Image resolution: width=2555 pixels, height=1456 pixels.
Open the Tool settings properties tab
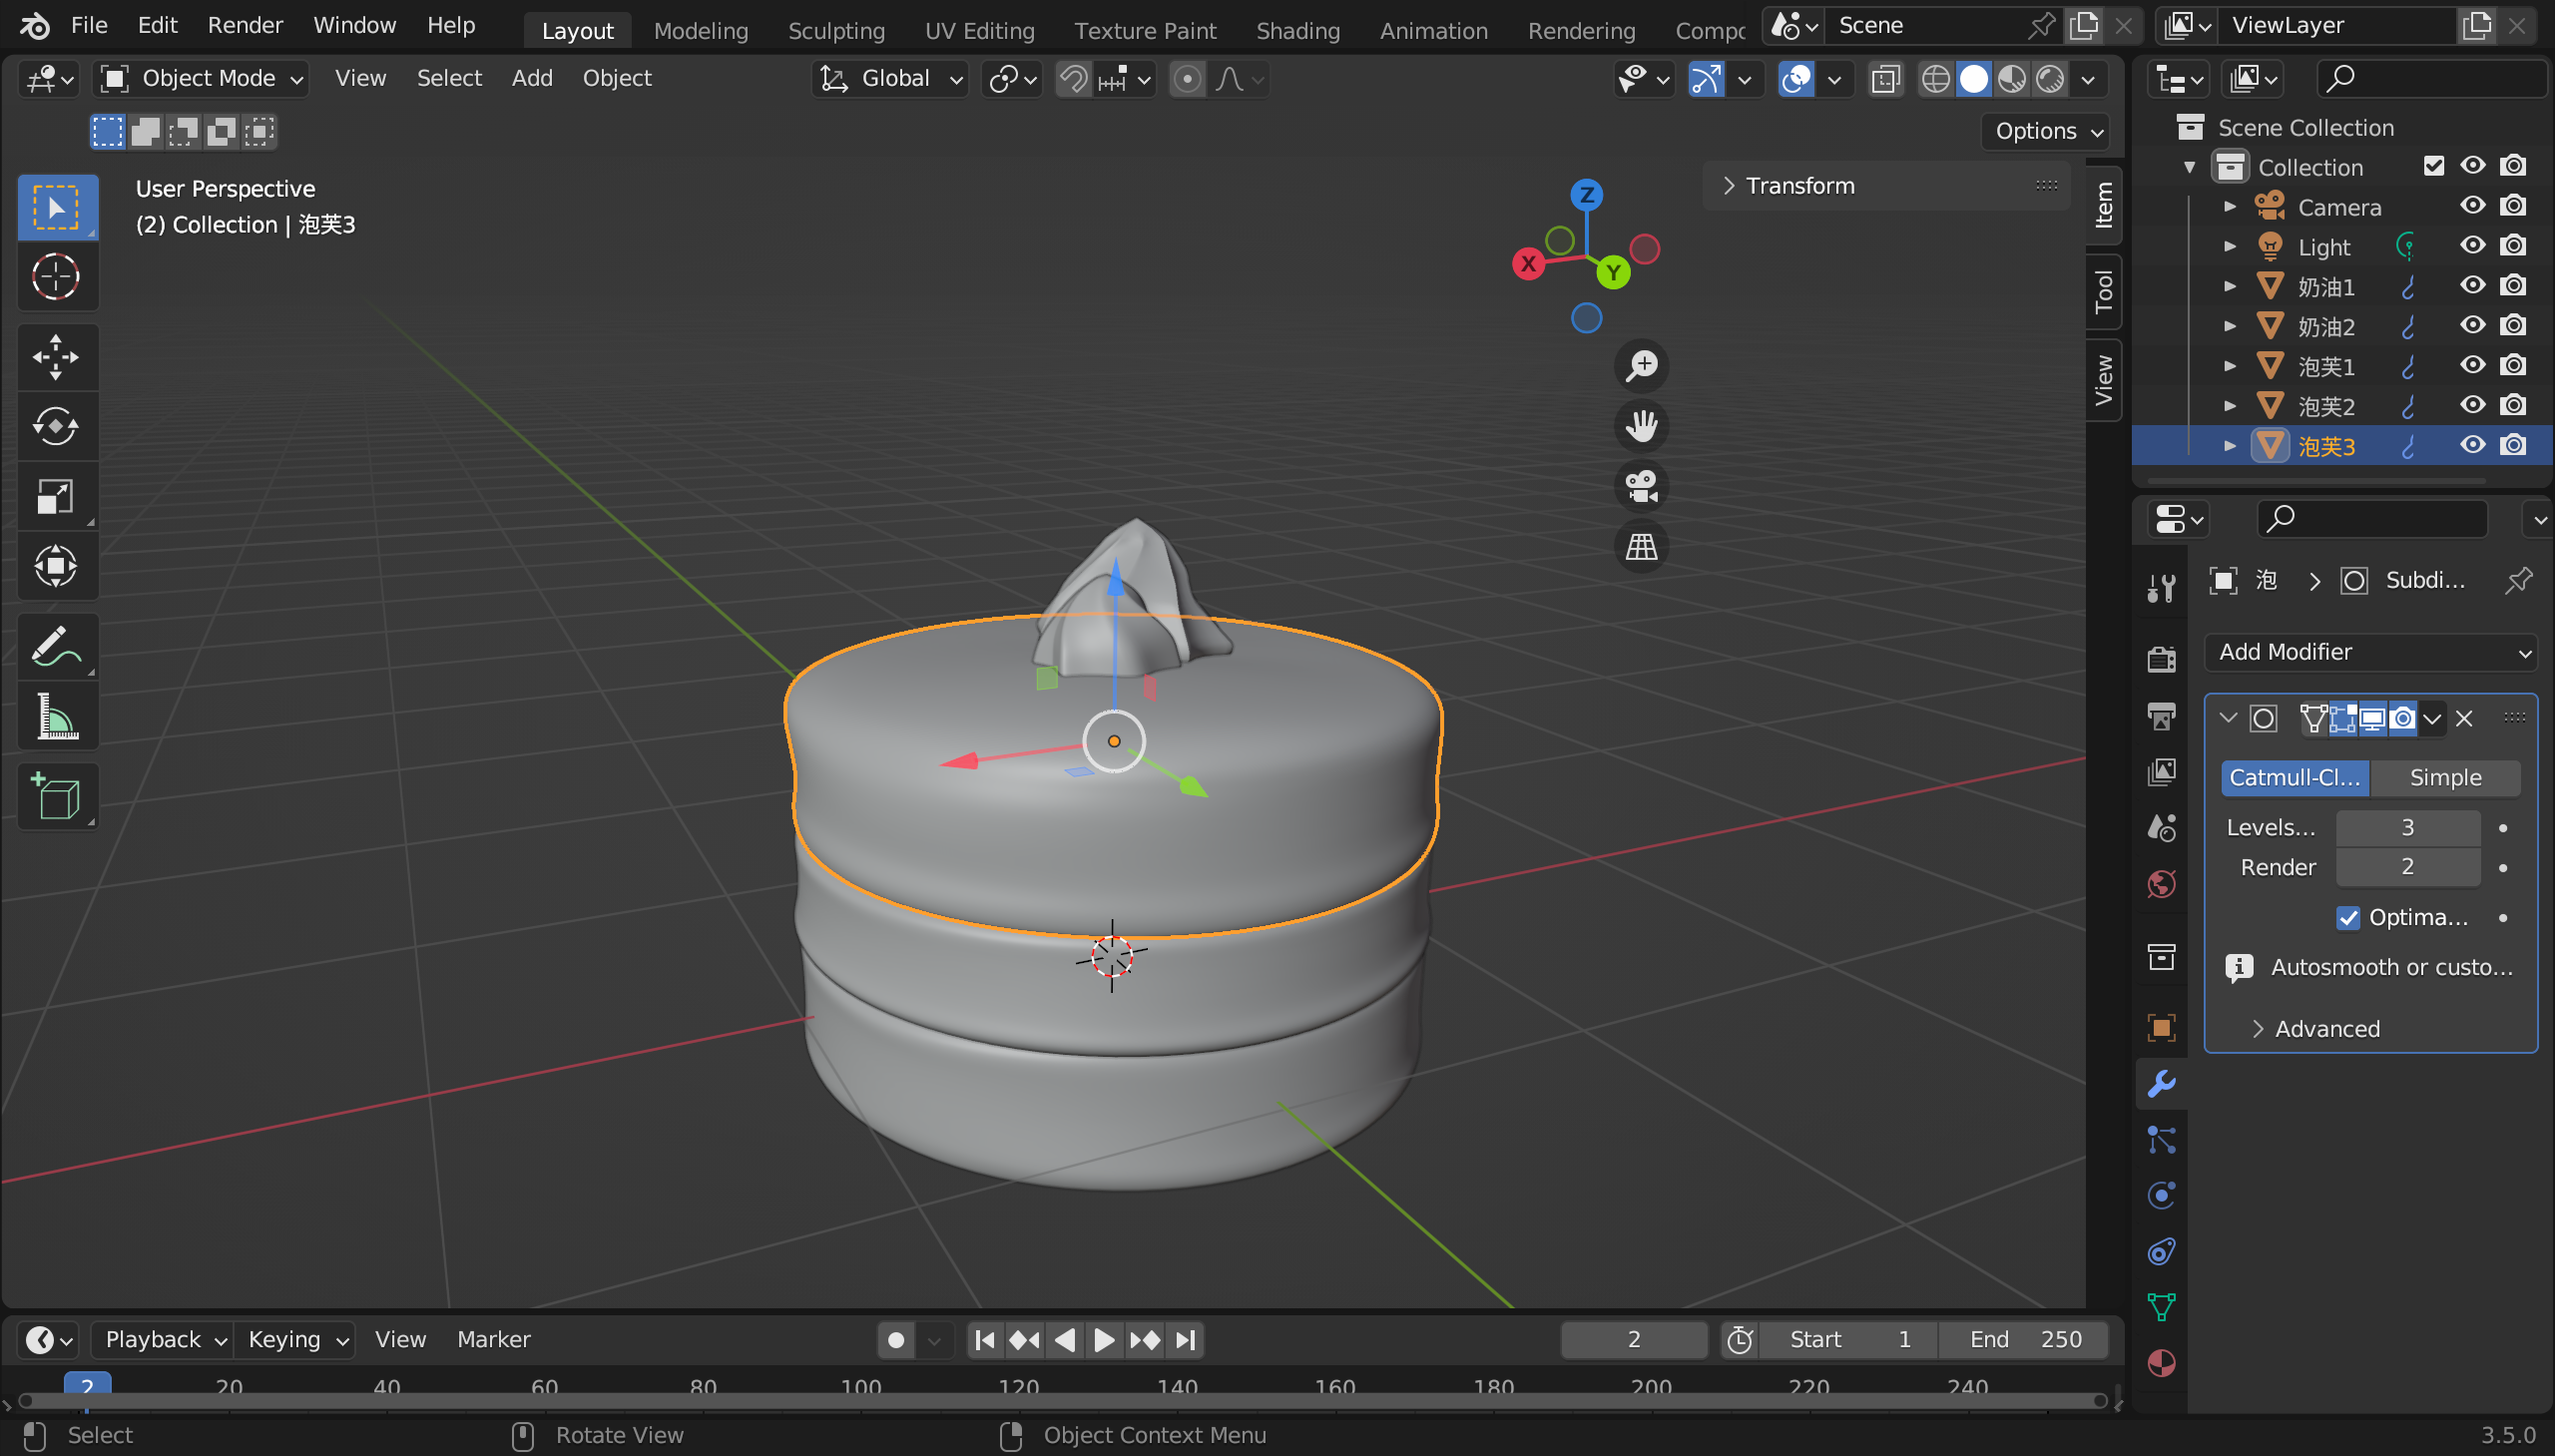point(2161,588)
